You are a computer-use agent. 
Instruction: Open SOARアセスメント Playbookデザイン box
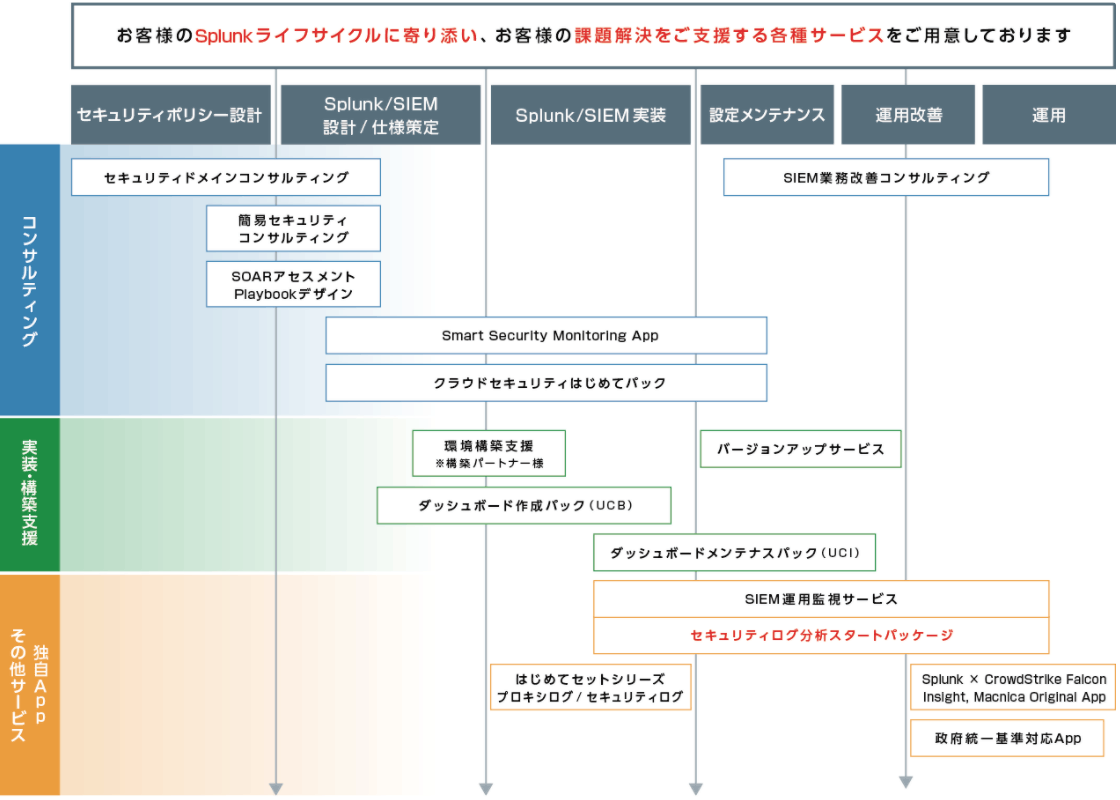click(294, 284)
